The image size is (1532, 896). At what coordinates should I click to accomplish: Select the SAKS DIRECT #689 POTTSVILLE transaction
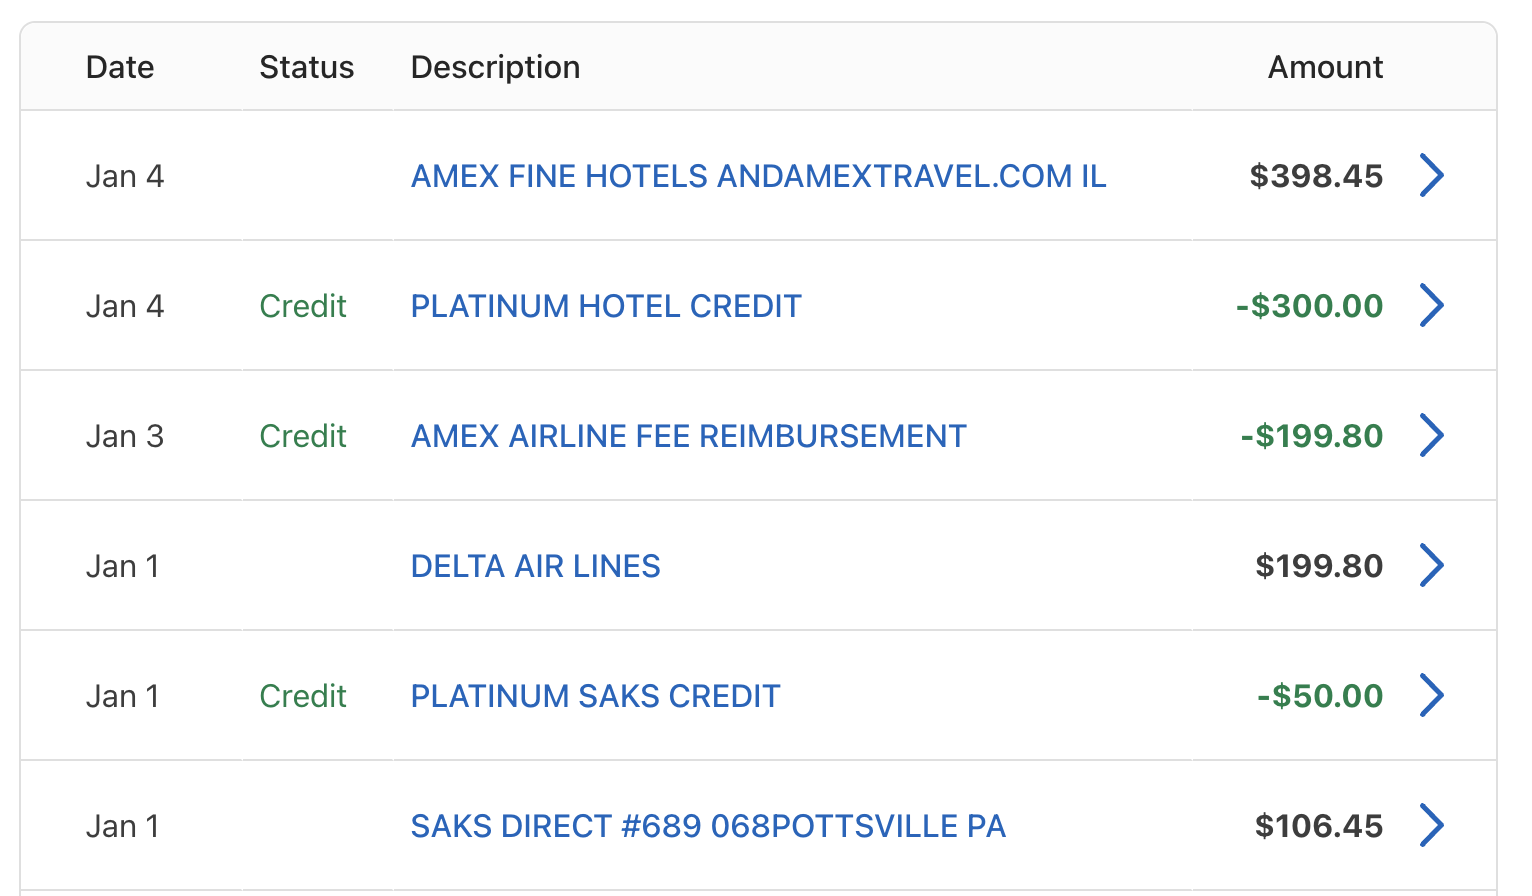(708, 825)
